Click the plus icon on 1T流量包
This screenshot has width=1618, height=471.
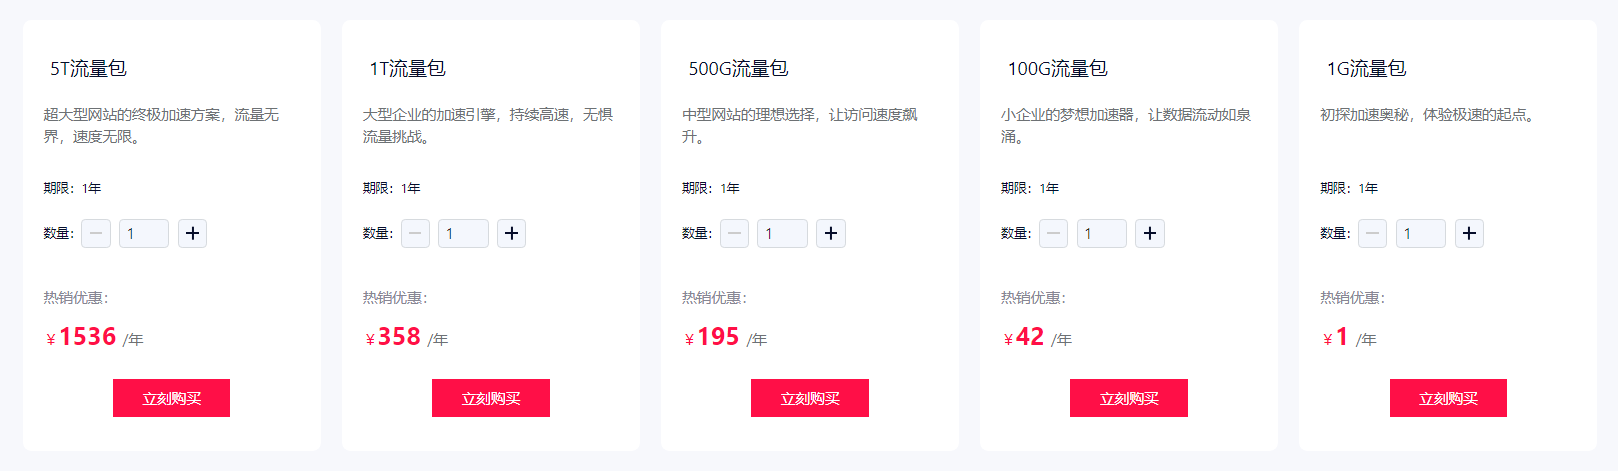click(511, 233)
